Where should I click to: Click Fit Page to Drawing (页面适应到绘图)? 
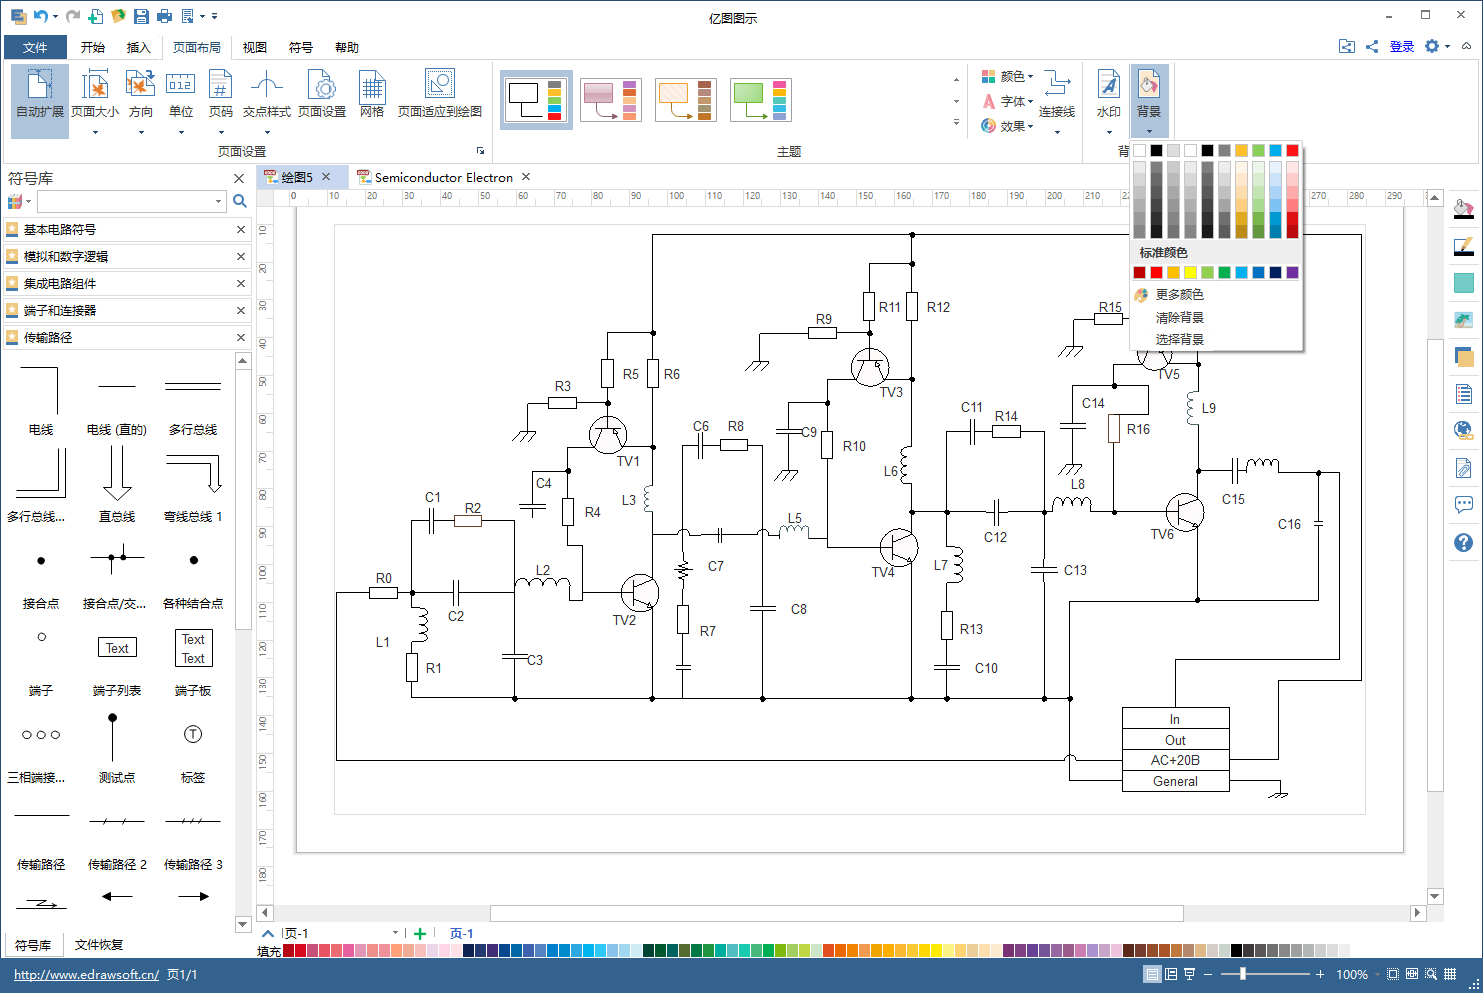pos(440,95)
